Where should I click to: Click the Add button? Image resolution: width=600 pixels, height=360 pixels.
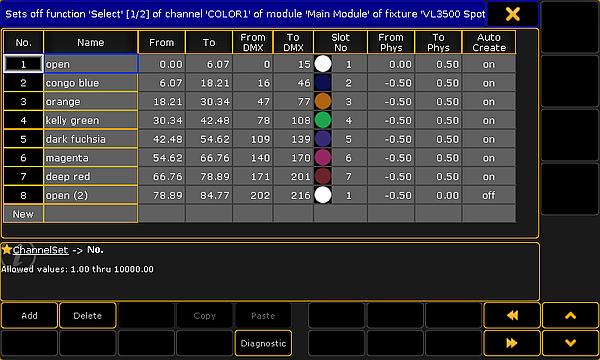tap(29, 316)
